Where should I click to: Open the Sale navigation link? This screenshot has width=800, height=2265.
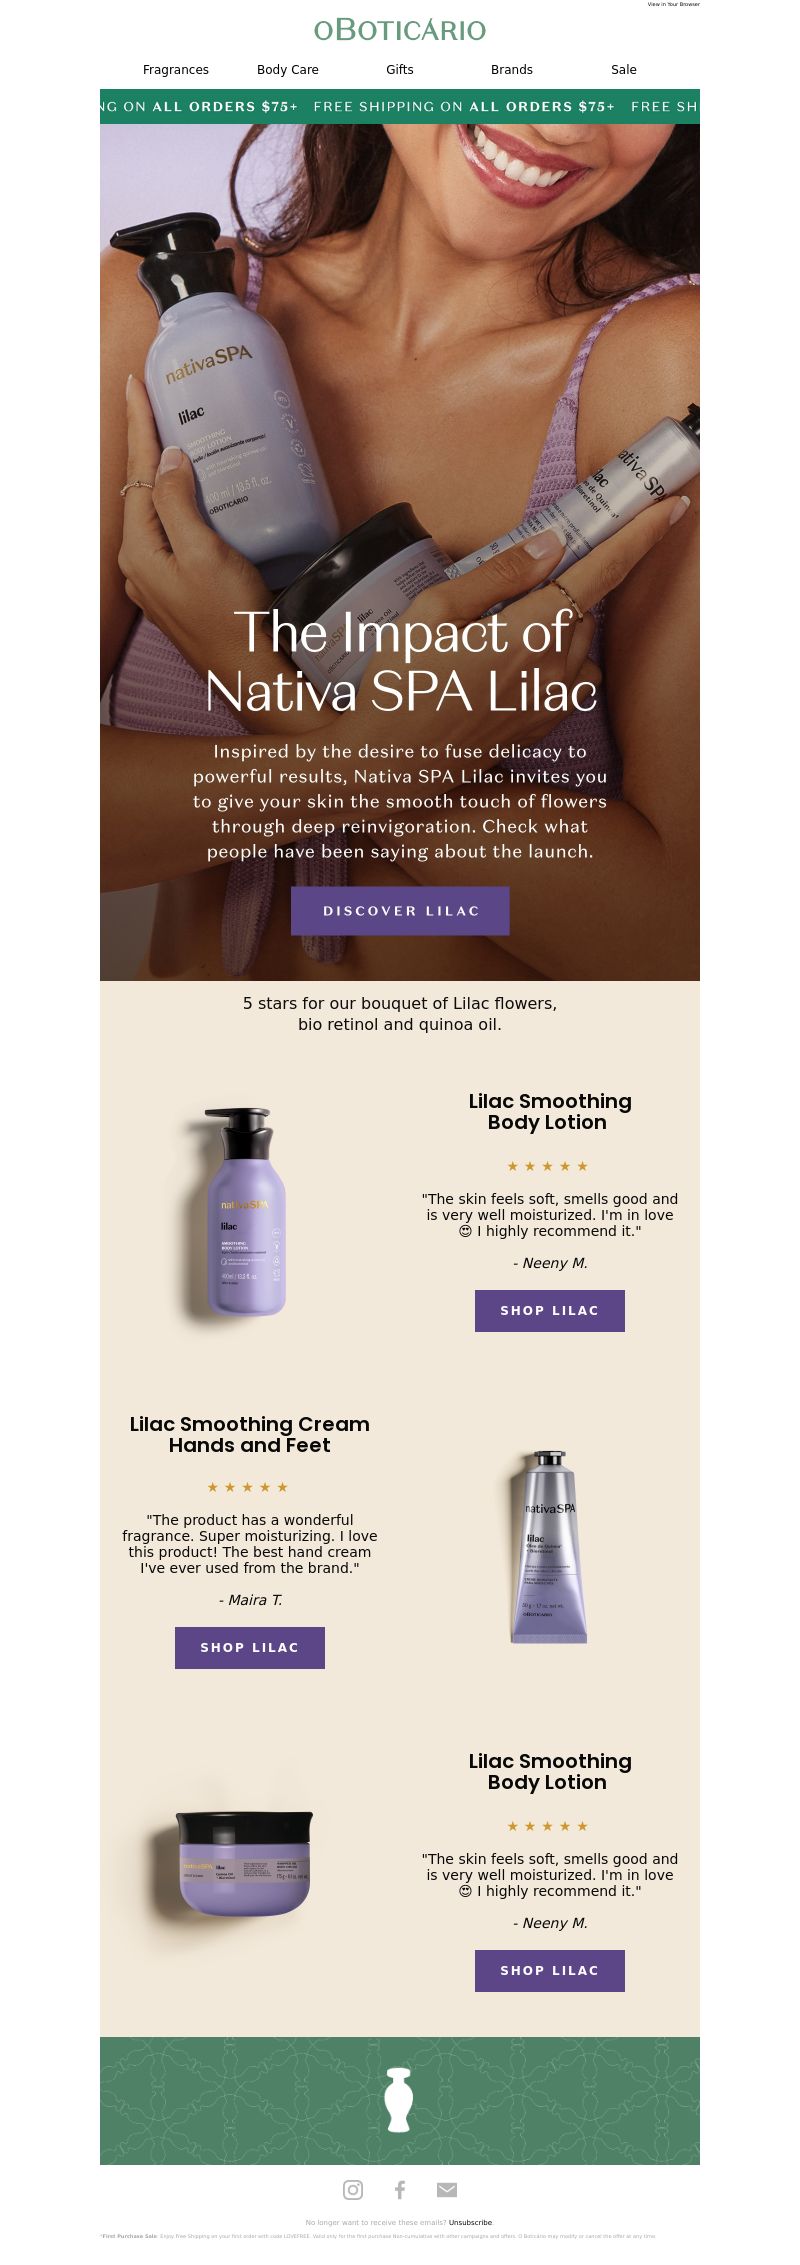pos(624,70)
